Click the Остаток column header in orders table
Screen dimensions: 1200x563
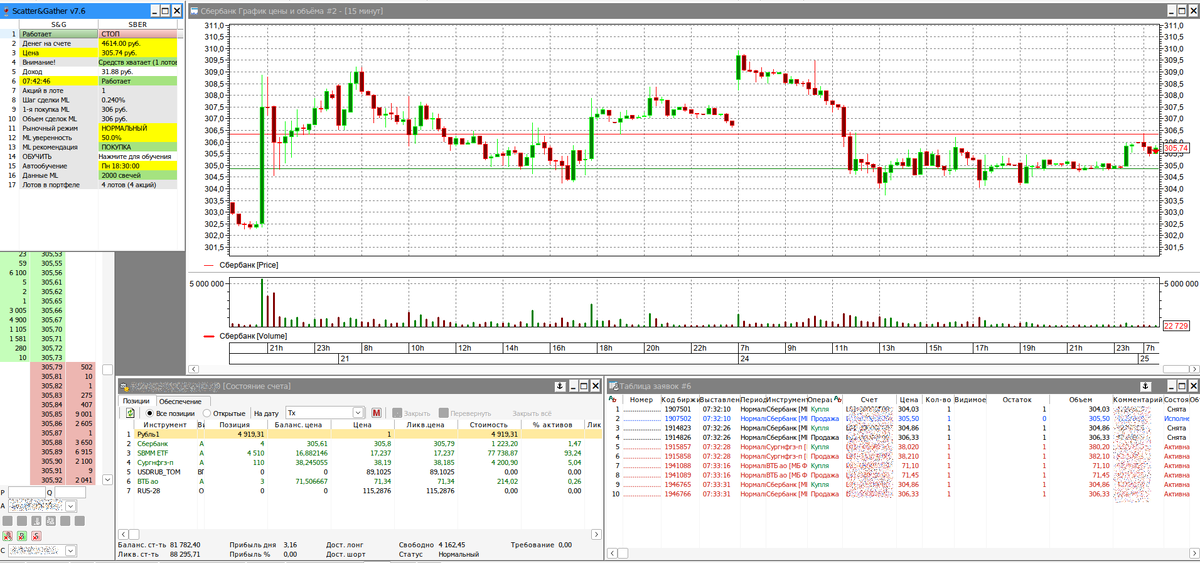[1017, 399]
